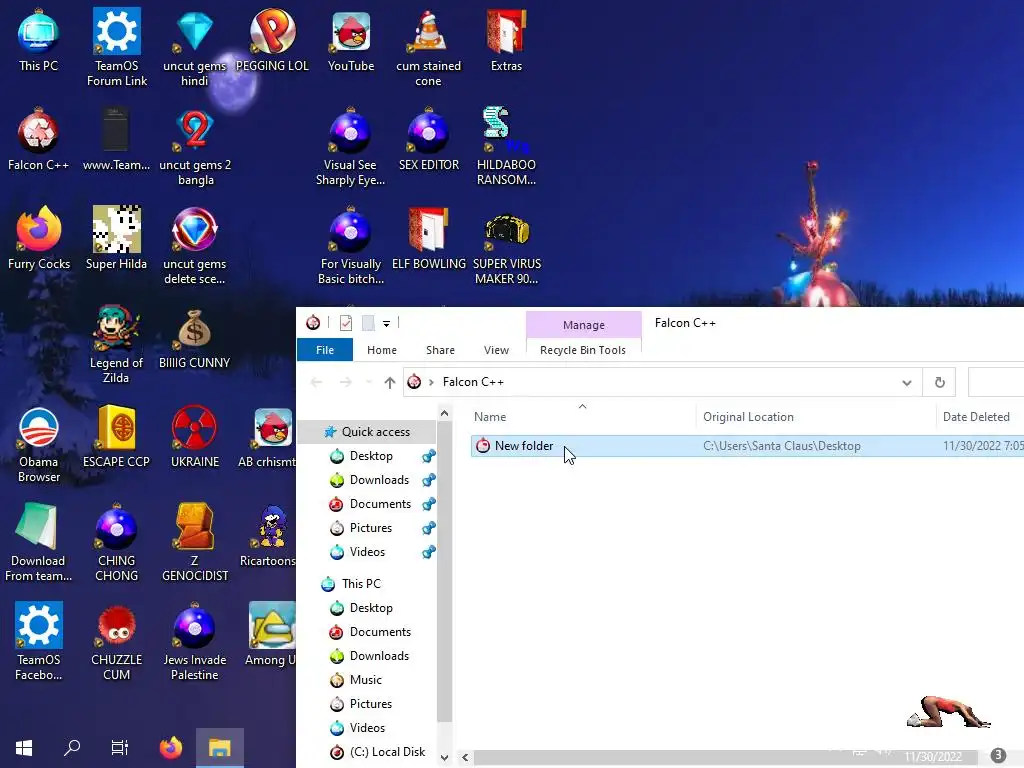Sort by the Name column header
The height and width of the screenshot is (768, 1024).
pyautogui.click(x=581, y=417)
